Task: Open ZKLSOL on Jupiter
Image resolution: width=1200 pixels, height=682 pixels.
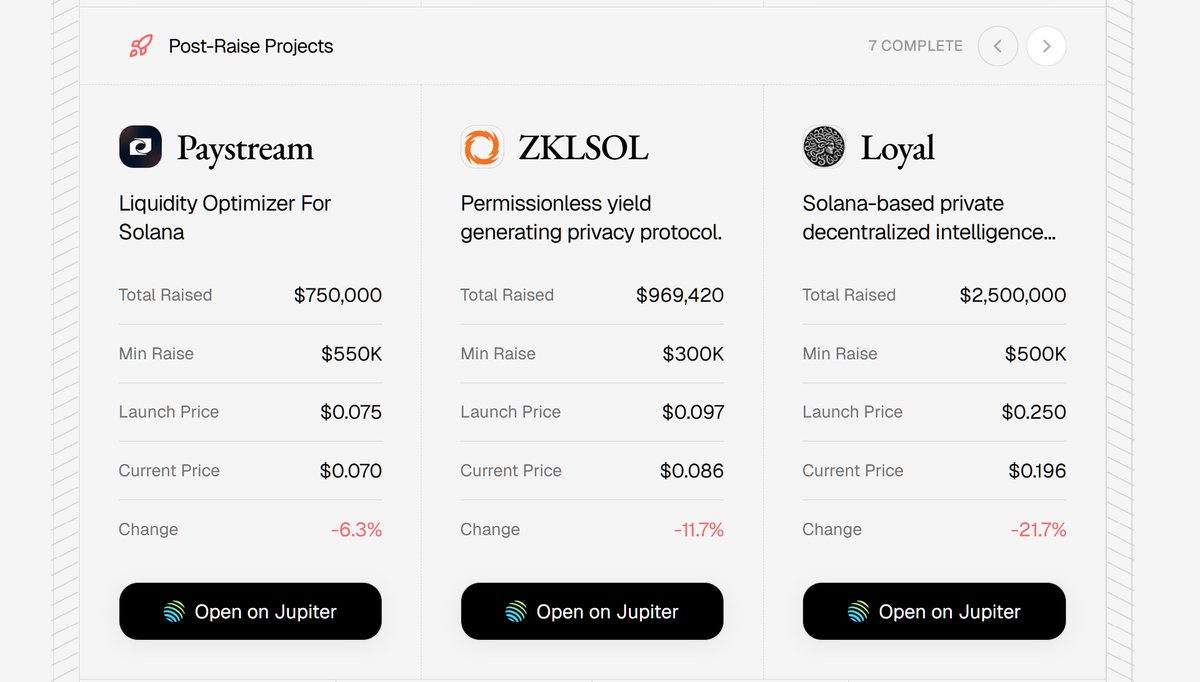Action: [x=592, y=611]
